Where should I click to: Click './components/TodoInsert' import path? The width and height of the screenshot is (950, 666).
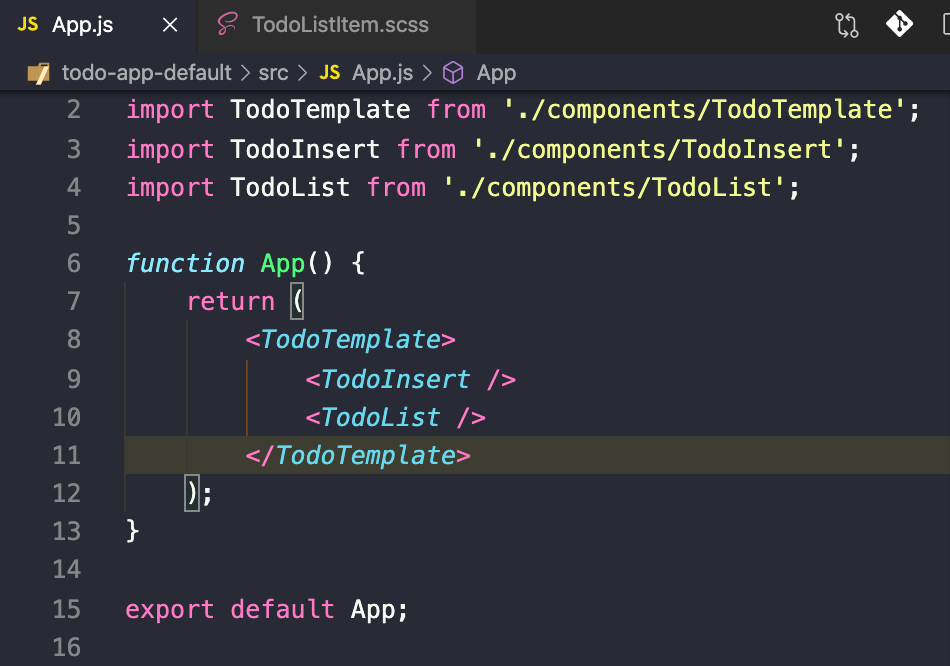pos(659,150)
